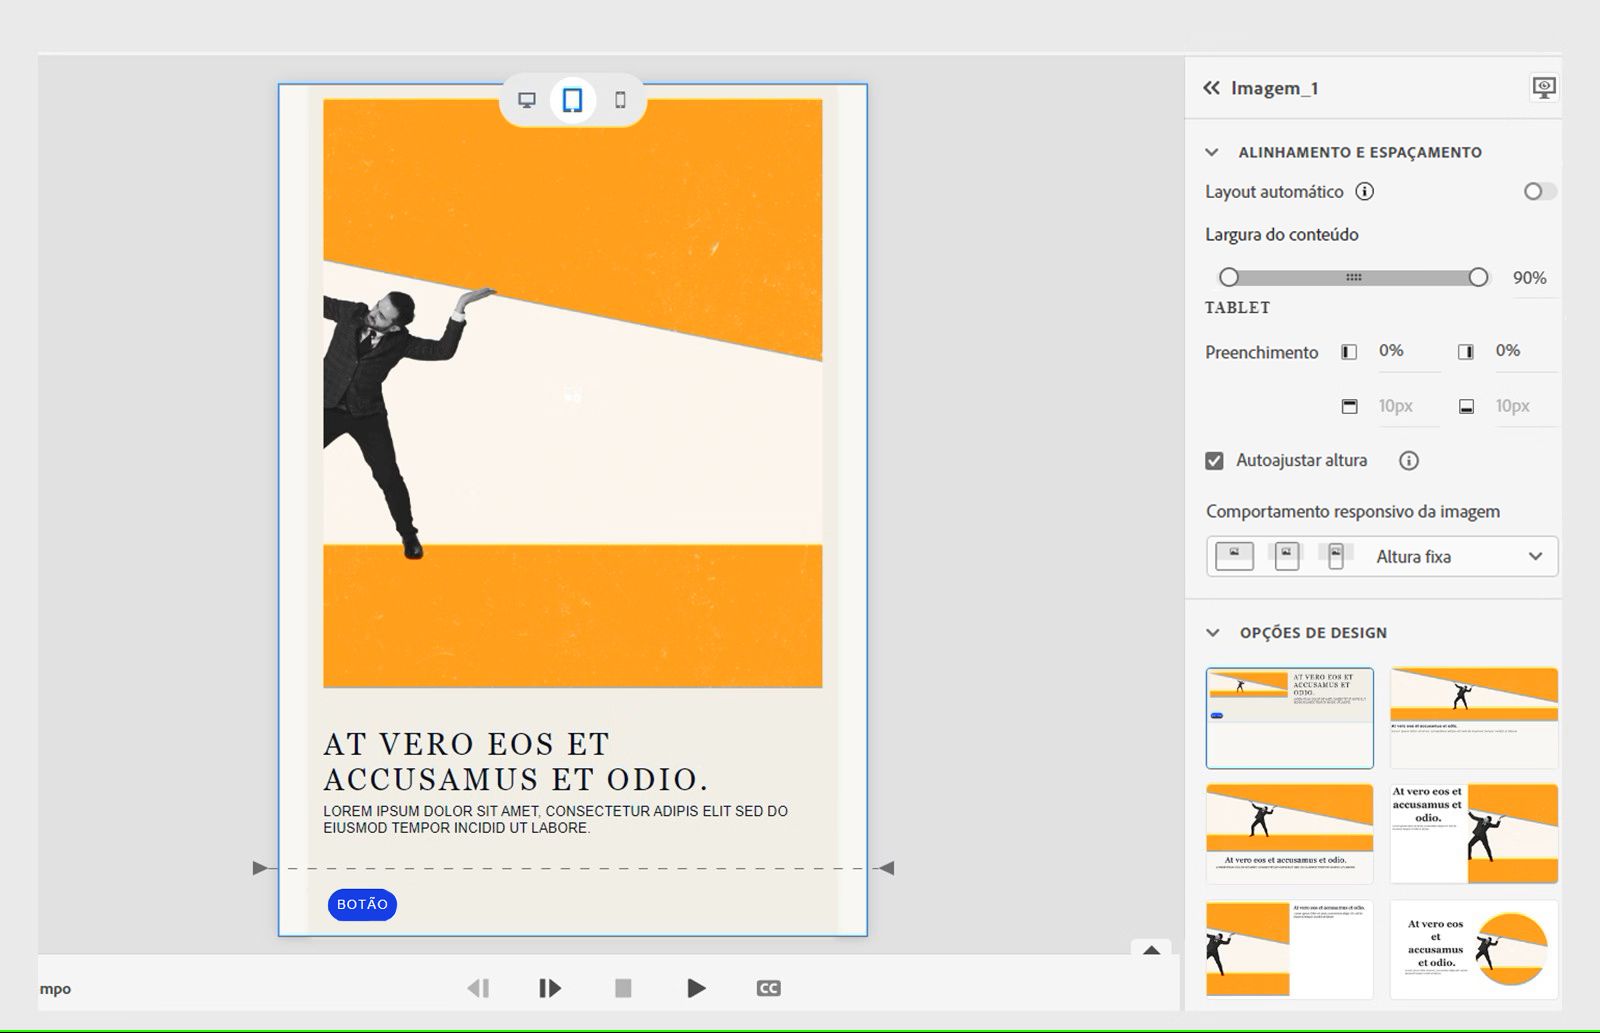This screenshot has width=1600, height=1033.
Task: Click the TABLET label in the panel
Action: [x=1237, y=308]
